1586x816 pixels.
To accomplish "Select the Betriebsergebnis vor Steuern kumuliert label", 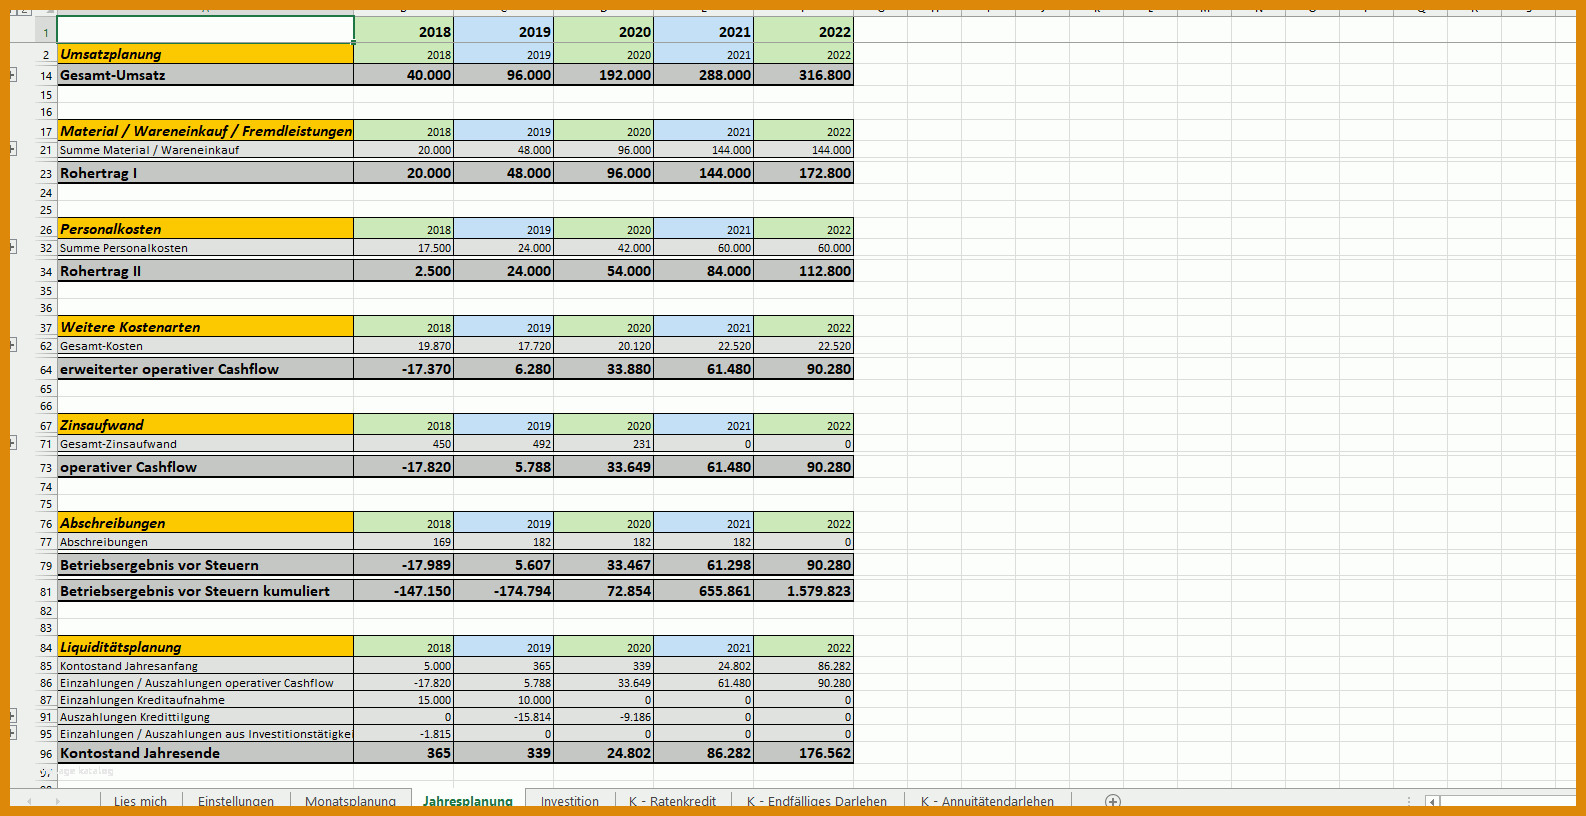I will pyautogui.click(x=205, y=591).
